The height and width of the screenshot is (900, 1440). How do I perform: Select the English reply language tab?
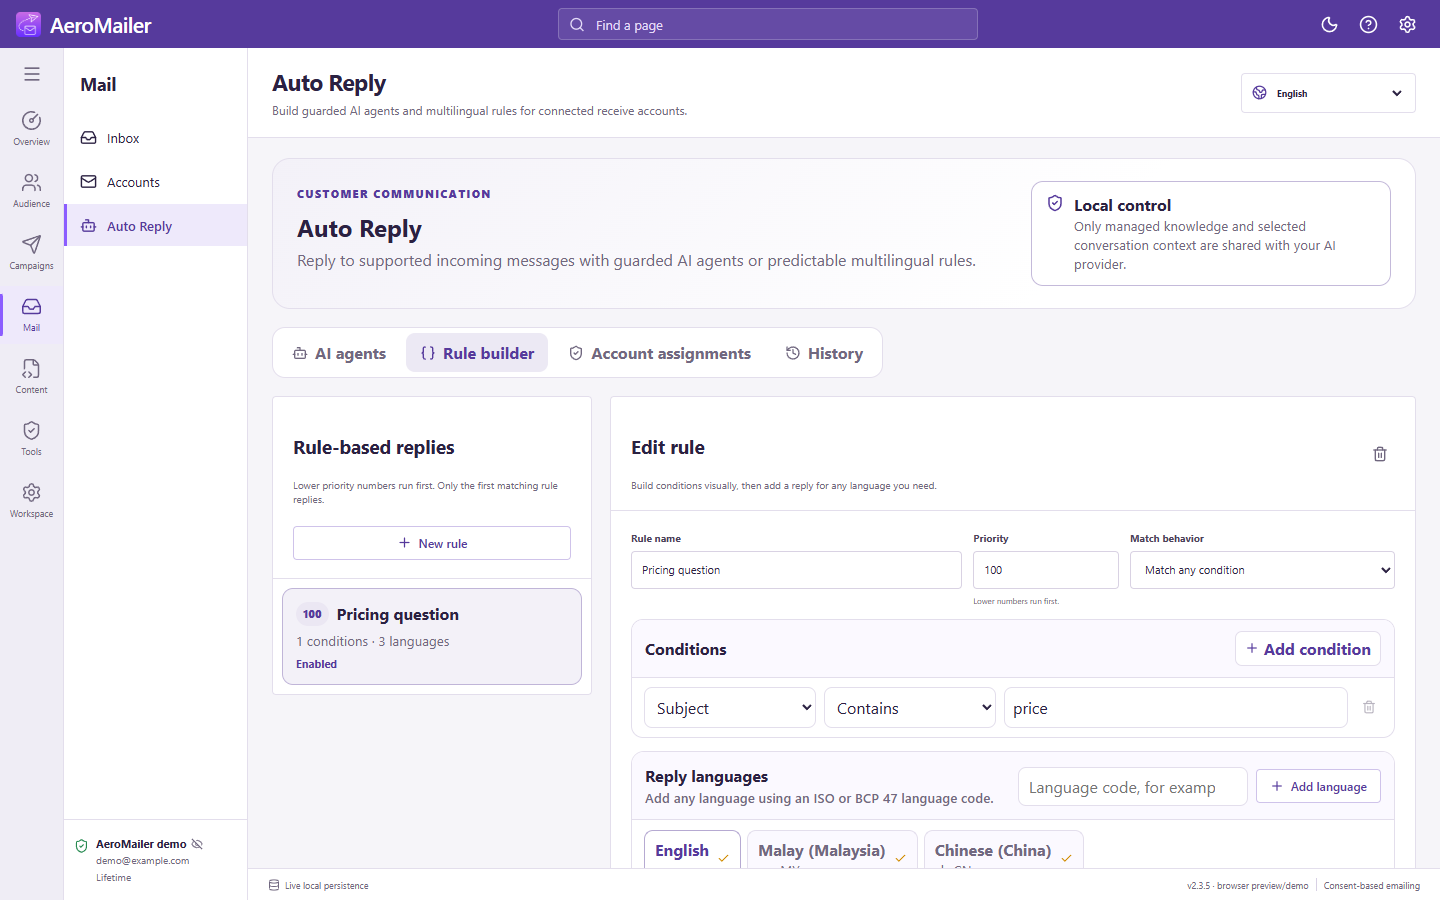(x=692, y=850)
